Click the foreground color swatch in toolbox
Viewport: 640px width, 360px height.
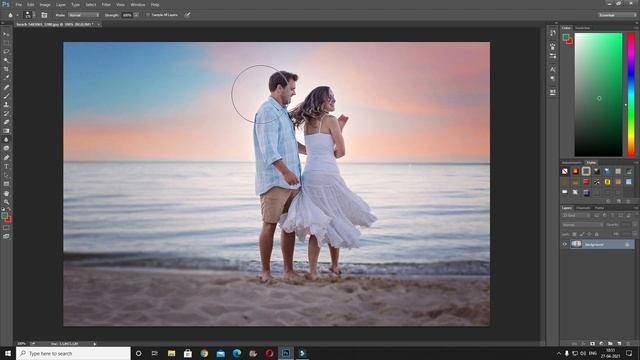pyautogui.click(x=4, y=216)
